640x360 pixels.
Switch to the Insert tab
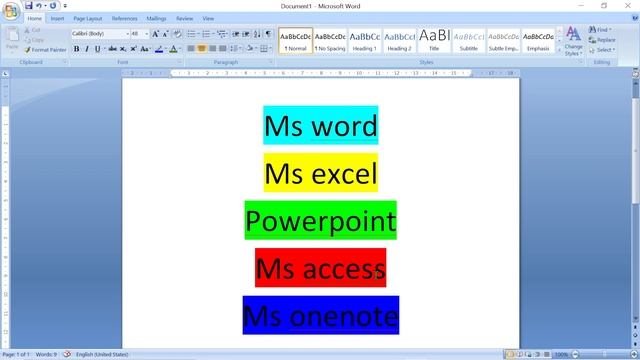(x=57, y=19)
